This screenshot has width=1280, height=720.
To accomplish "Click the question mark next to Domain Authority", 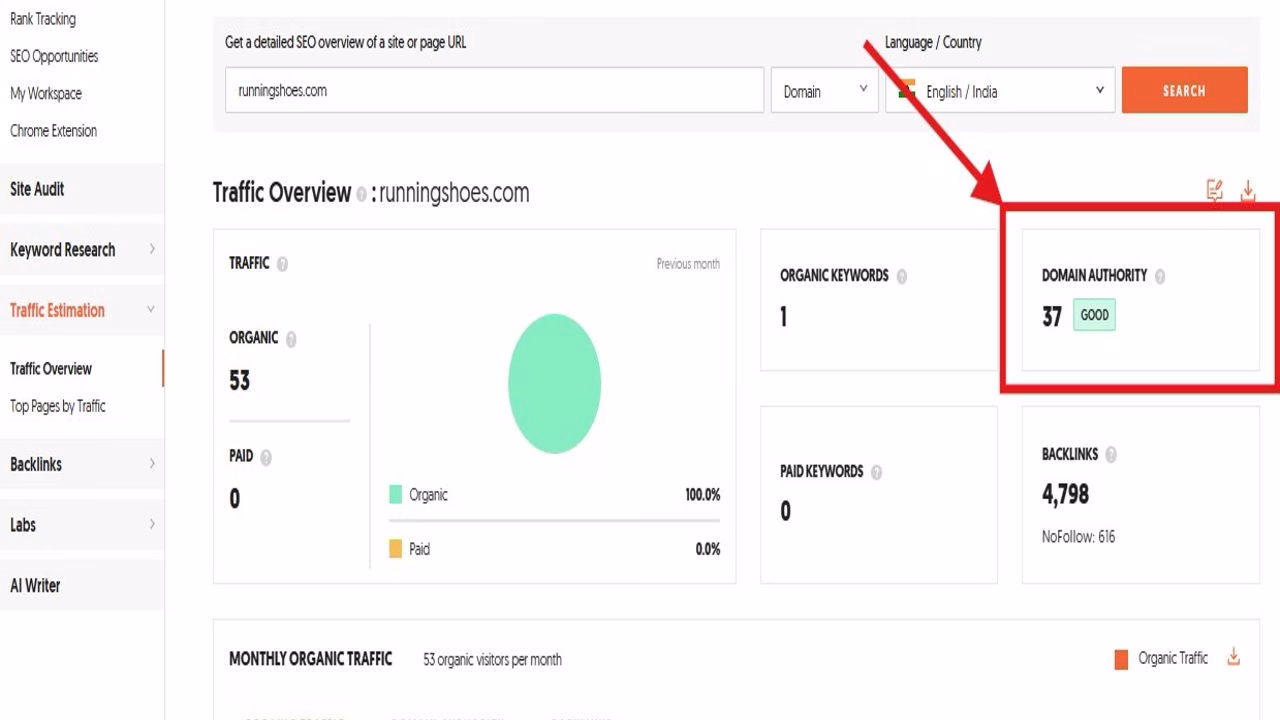I will pos(1161,276).
